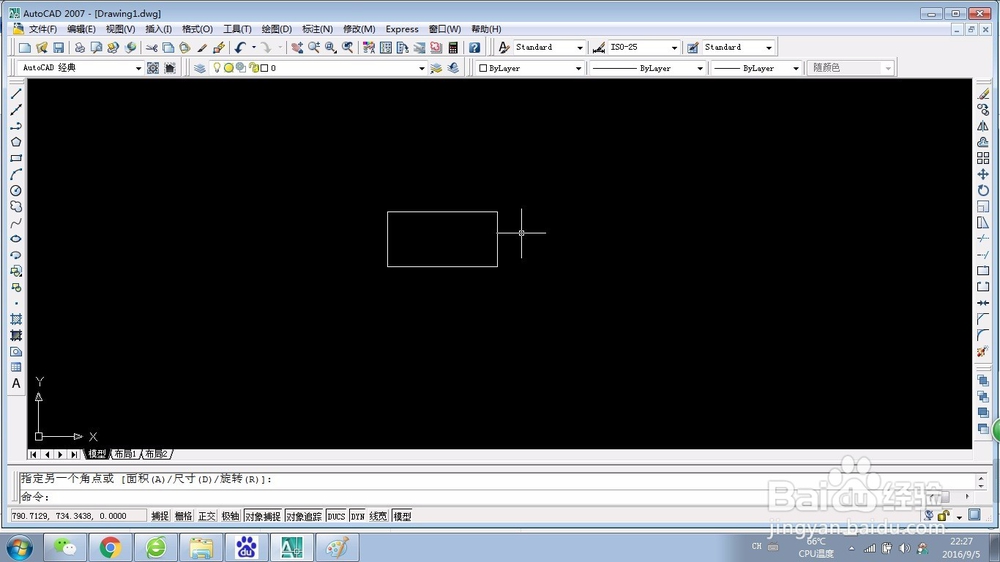Image resolution: width=1000 pixels, height=562 pixels.
Task: Select the Spline draw tool
Action: (x=16, y=223)
